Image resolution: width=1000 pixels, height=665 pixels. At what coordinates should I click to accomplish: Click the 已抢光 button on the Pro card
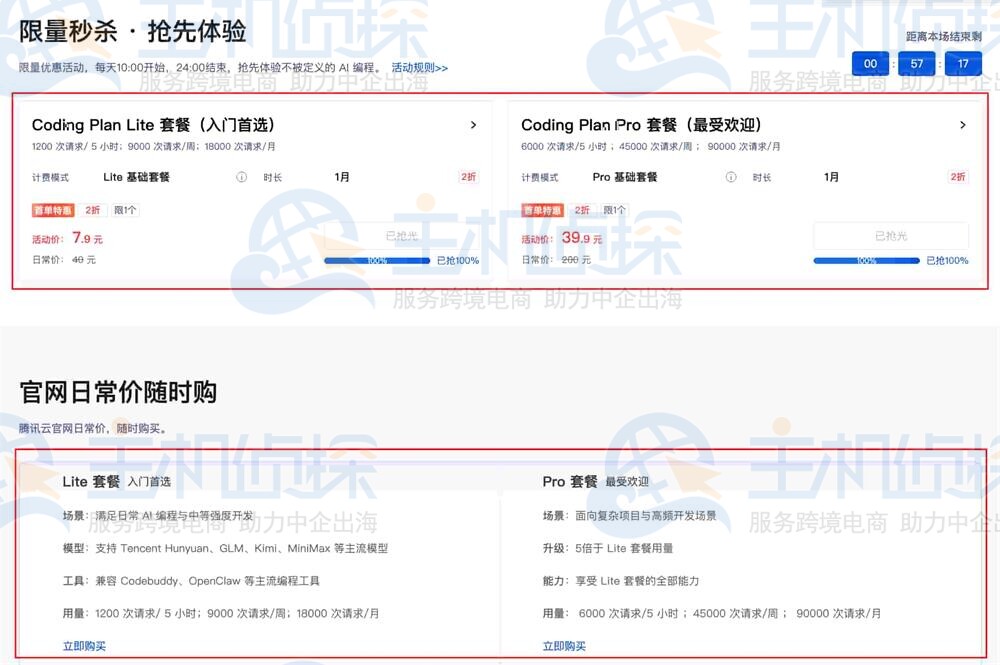click(x=889, y=236)
